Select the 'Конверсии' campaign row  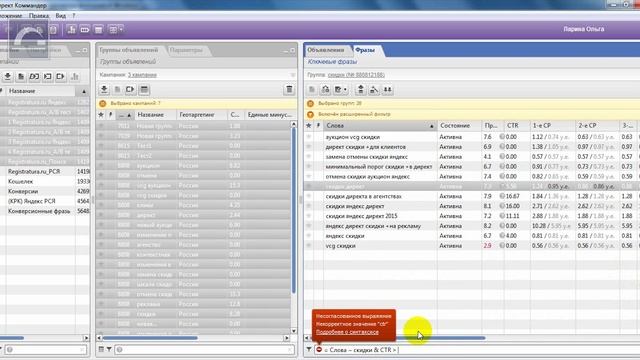44,191
